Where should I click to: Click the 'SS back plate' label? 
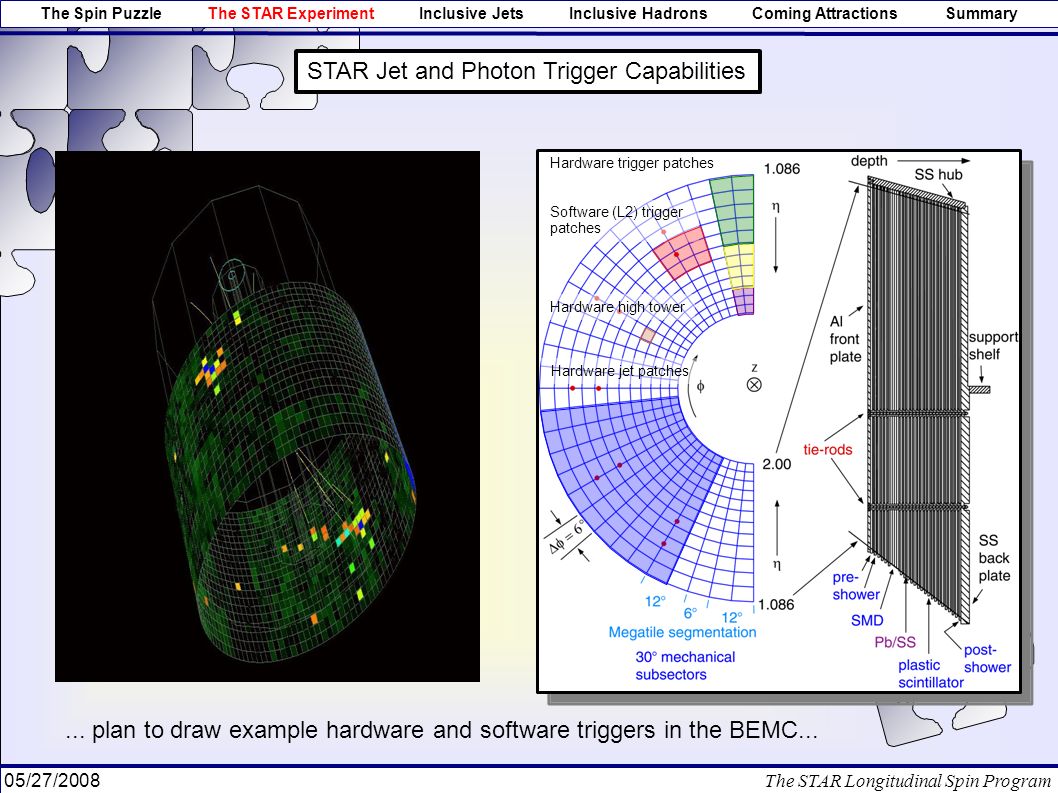point(994,558)
